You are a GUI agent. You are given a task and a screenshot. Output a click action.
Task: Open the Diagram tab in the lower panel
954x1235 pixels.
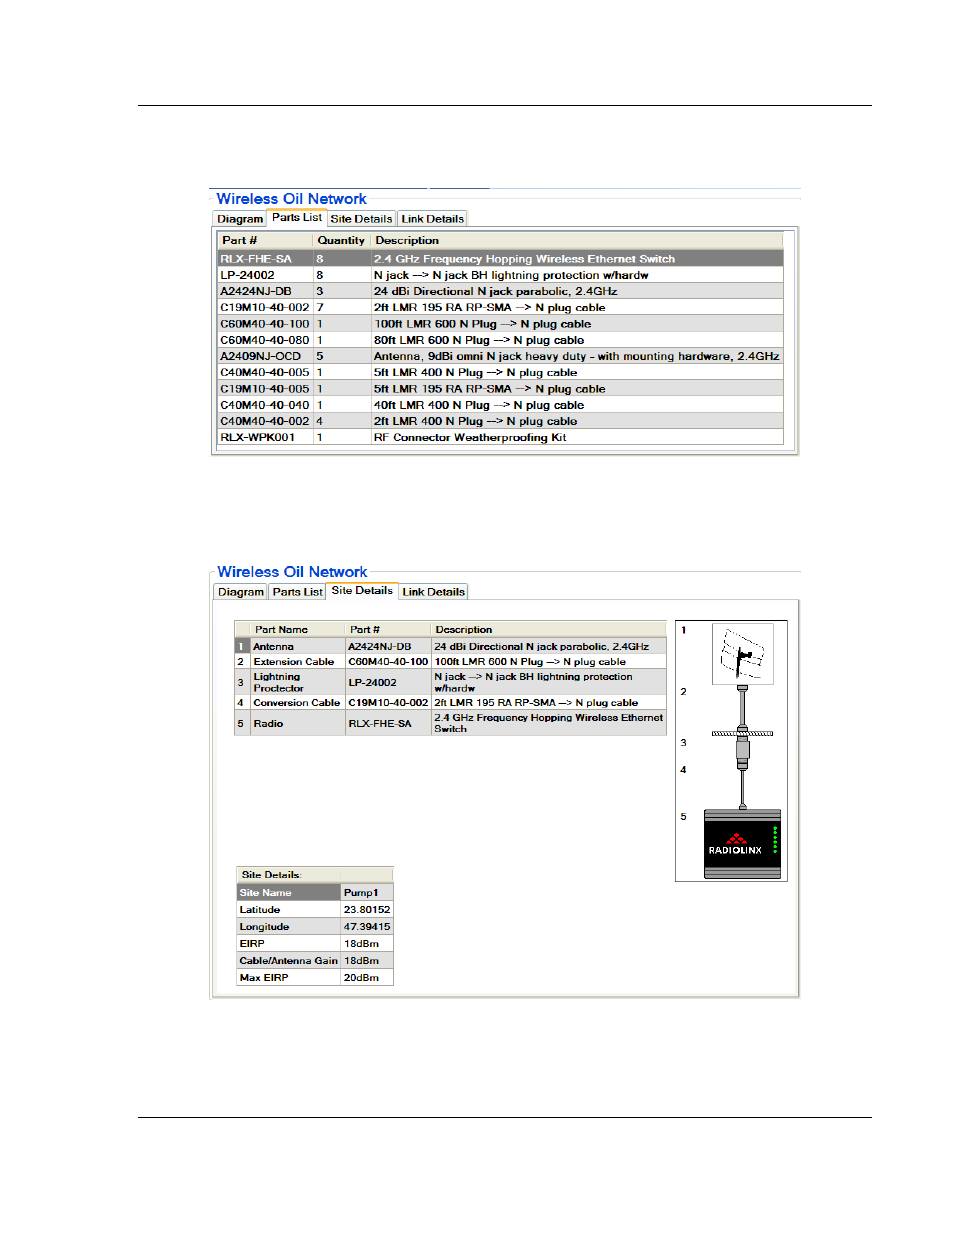point(241,592)
